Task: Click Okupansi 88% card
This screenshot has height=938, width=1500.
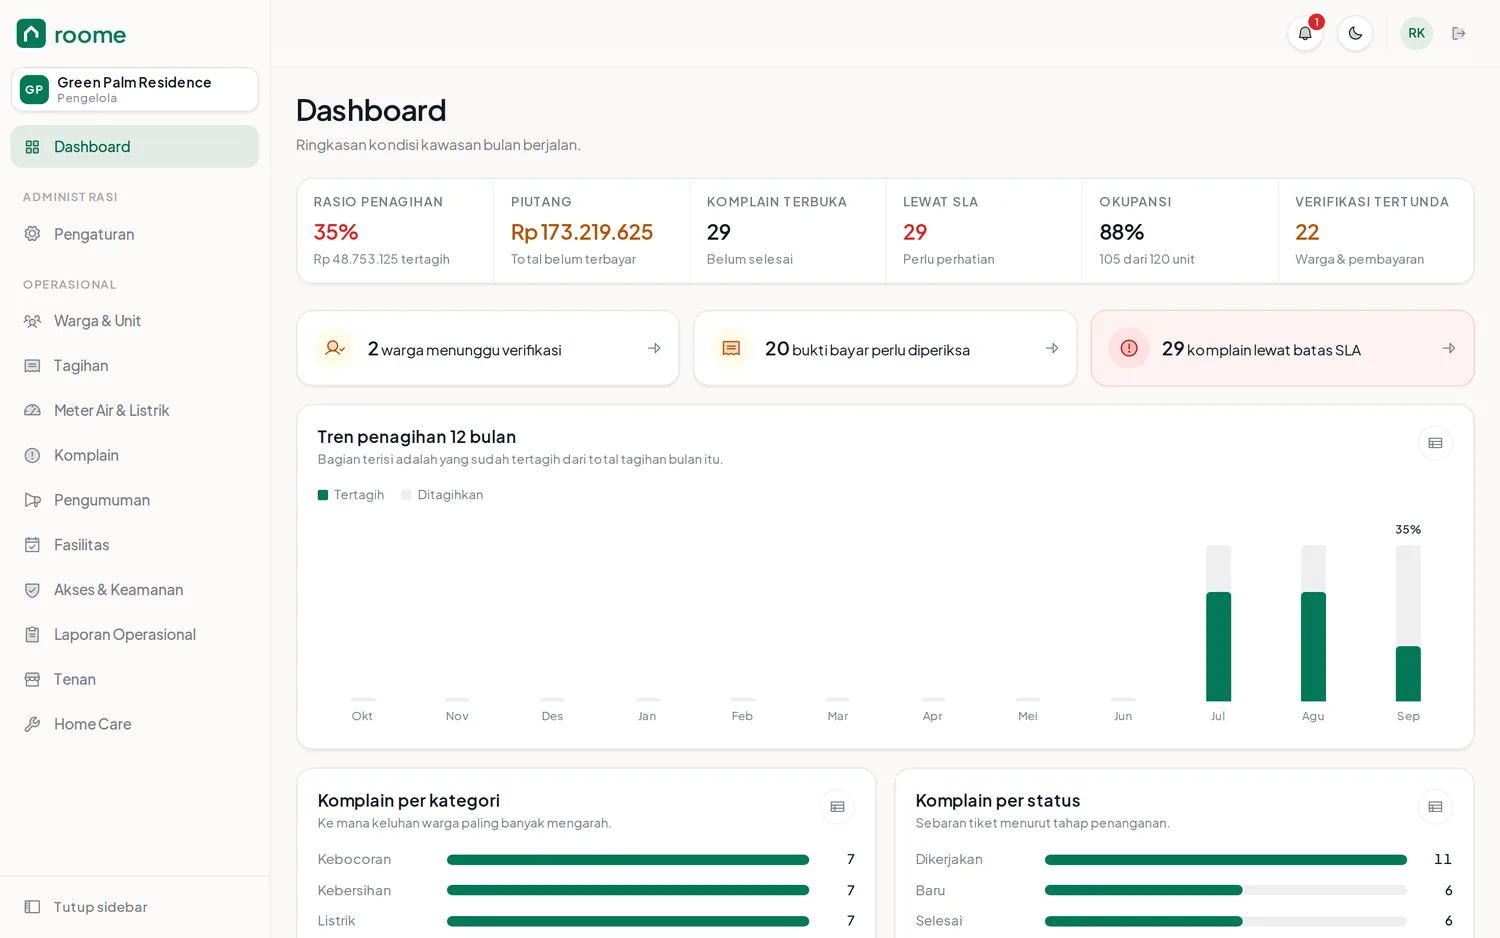Action: pyautogui.click(x=1180, y=231)
